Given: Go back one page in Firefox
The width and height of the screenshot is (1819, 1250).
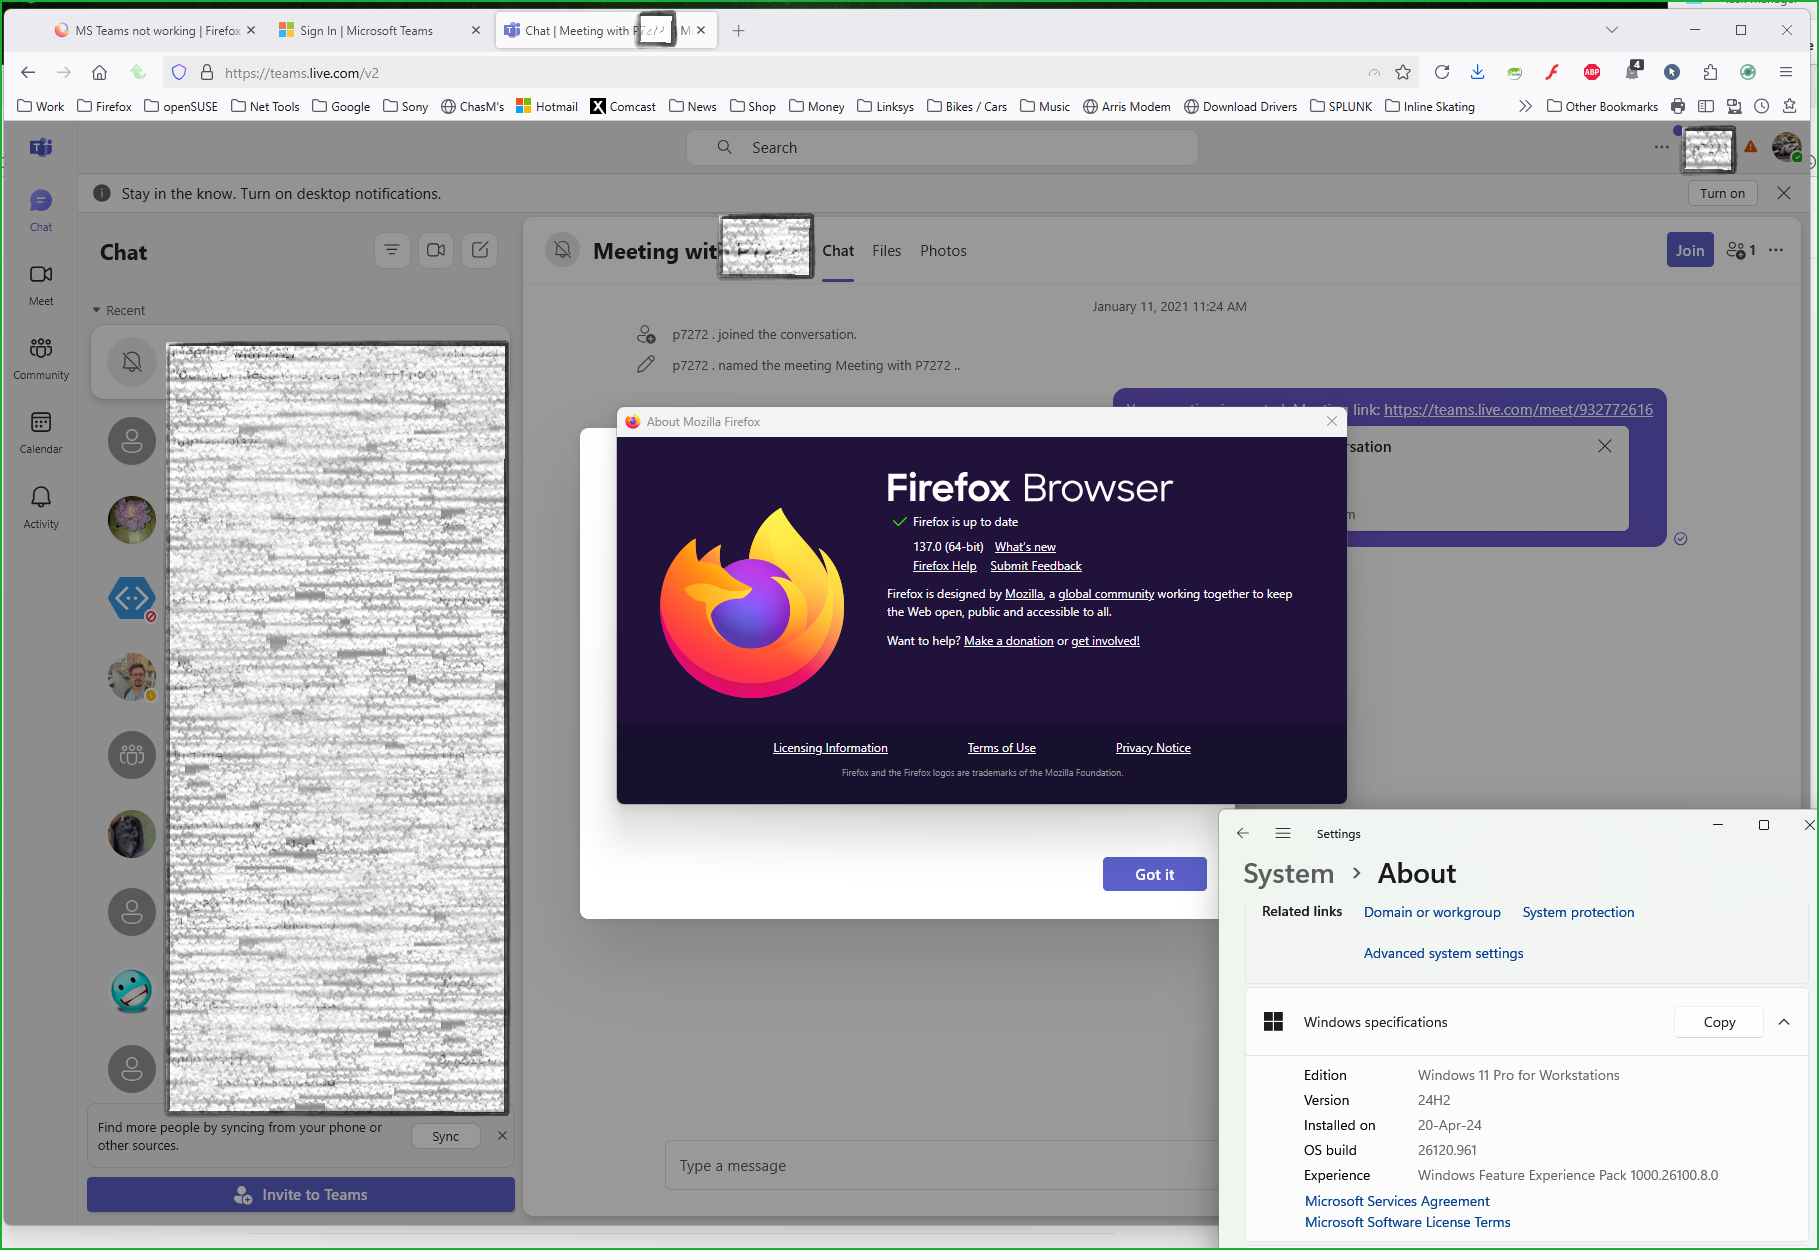Looking at the screenshot, I should (28, 72).
